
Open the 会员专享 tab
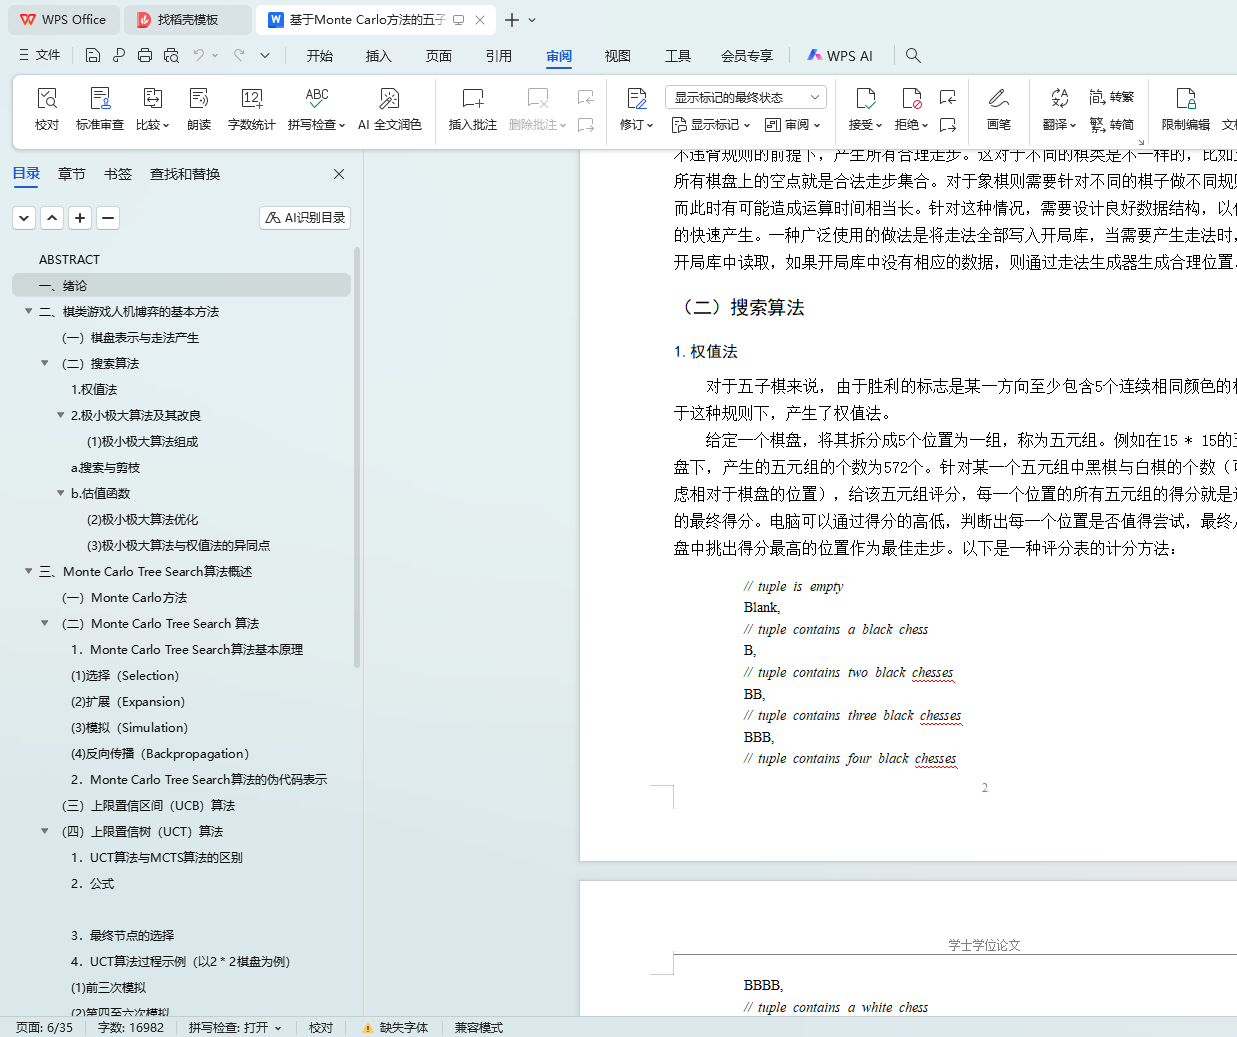pos(747,56)
